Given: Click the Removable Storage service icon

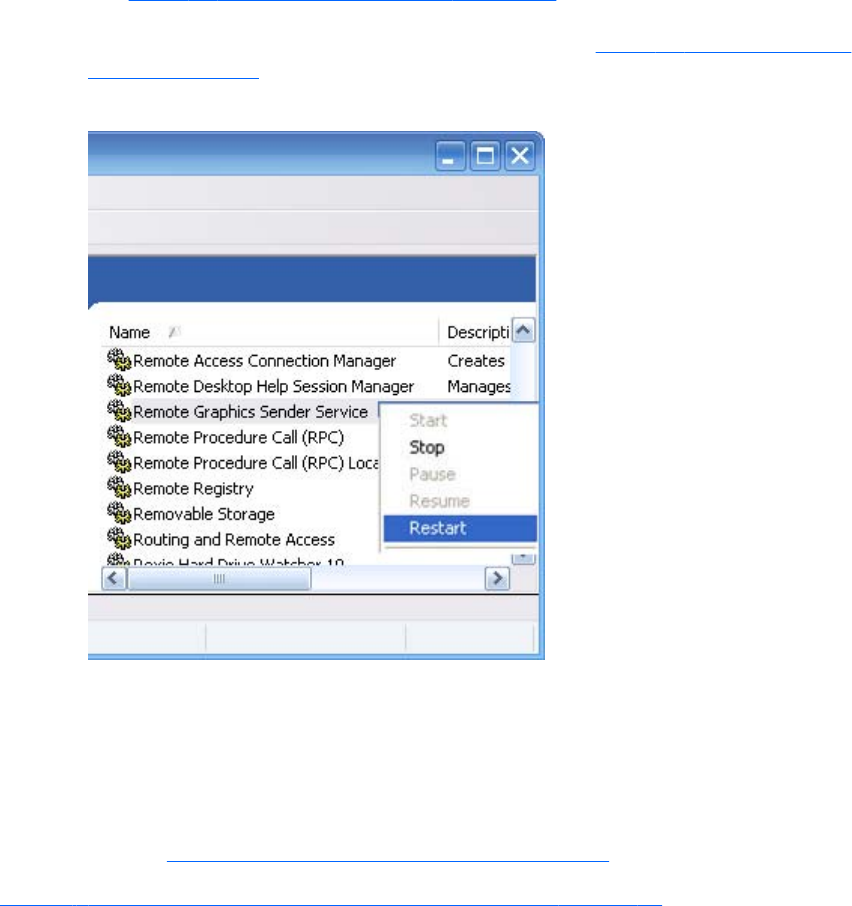Looking at the screenshot, I should pos(119,513).
